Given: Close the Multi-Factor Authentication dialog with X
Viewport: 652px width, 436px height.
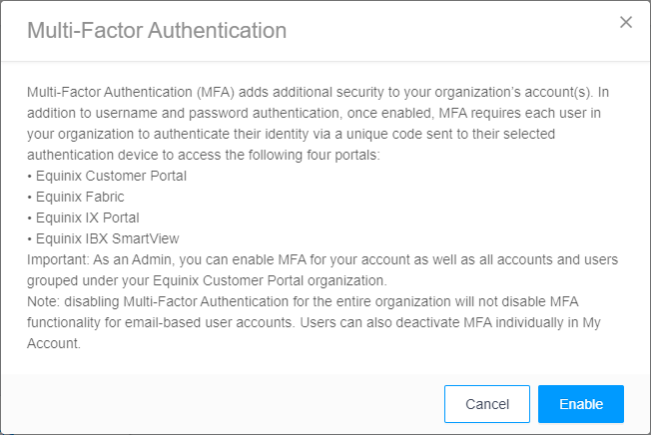Looking at the screenshot, I should coord(626,22).
